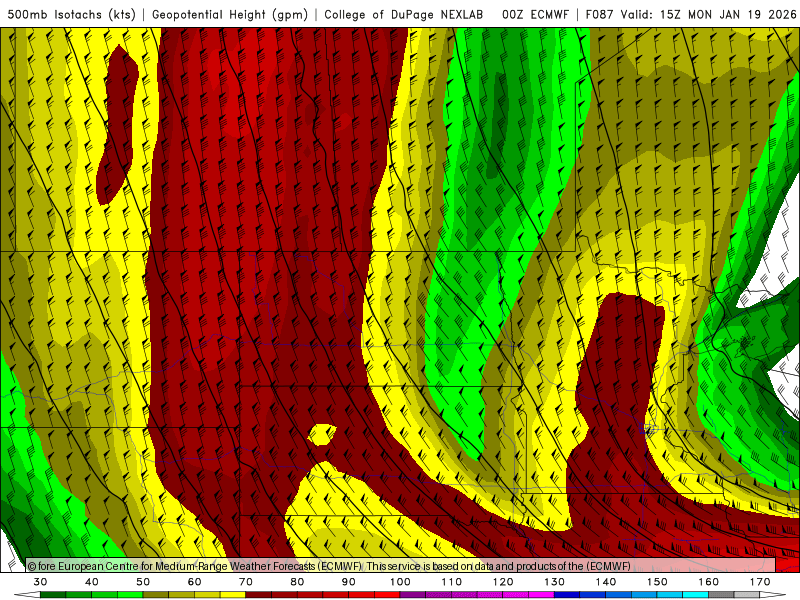Screen dimensions: 800x600
Task: Click 'Valid: 15Z MON JAN 19 2026' text
Action: [x=709, y=15]
